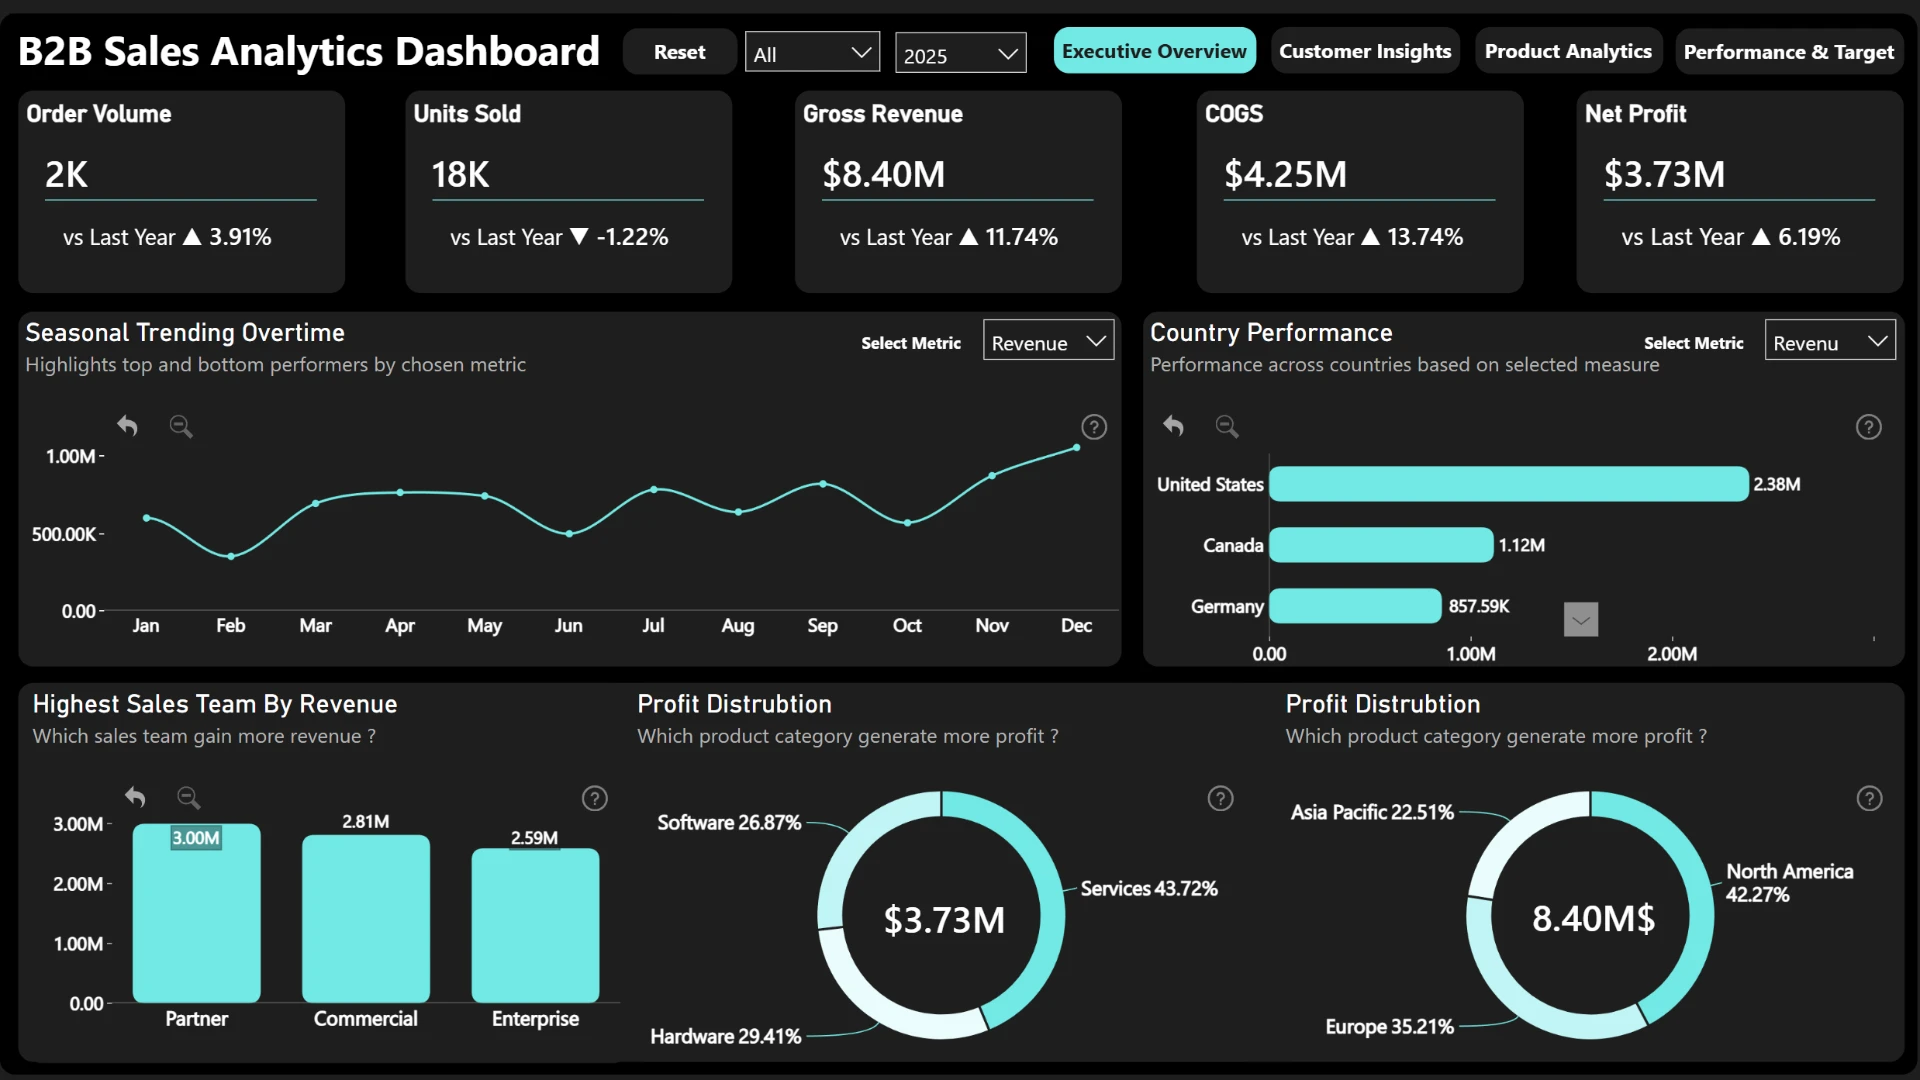
Task: Open Performance & Target tab
Action: (1788, 51)
